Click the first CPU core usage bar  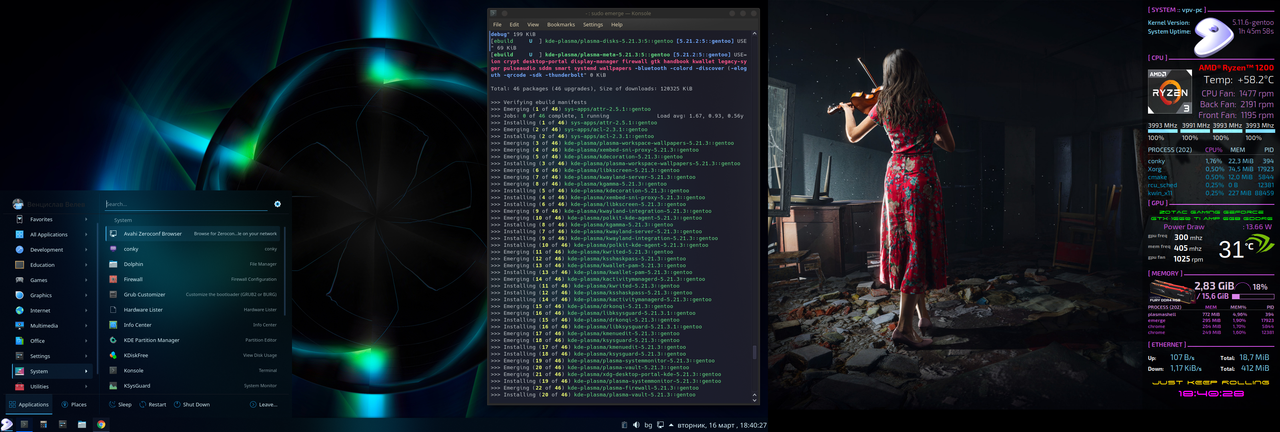tap(1162, 131)
